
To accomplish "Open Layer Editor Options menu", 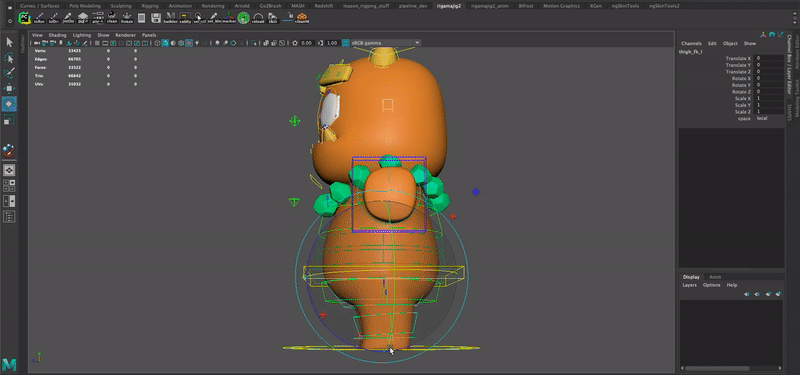I will click(711, 285).
